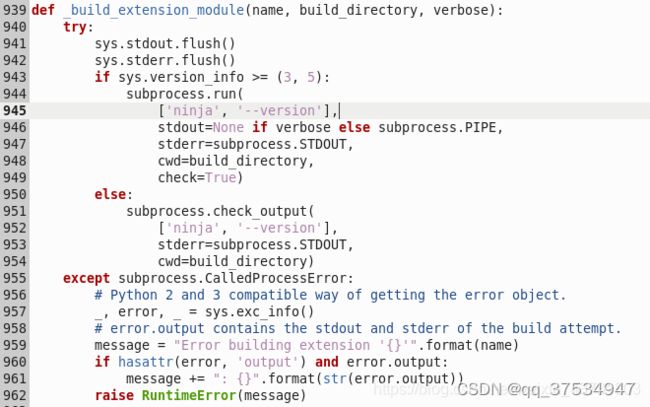The image size is (650, 407).
Task: Click subprocess.check_output( on line 951
Action: click(221, 211)
